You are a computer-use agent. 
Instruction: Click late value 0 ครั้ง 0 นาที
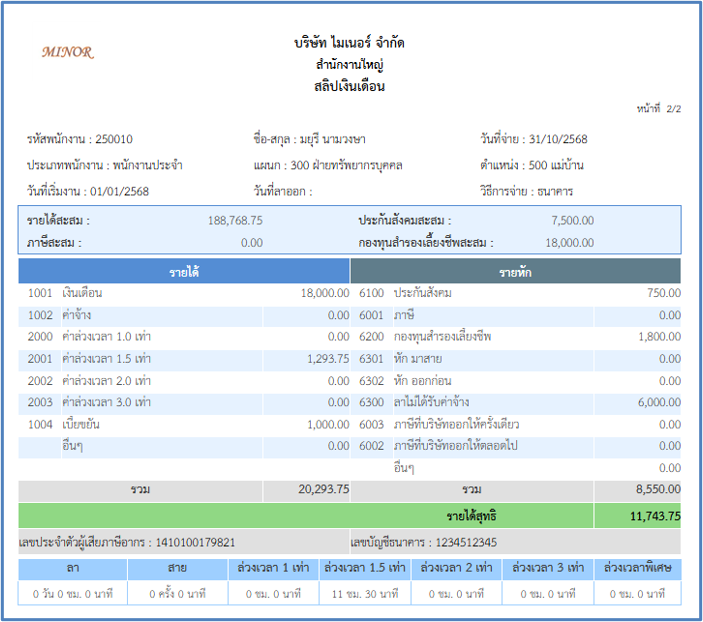click(178, 594)
